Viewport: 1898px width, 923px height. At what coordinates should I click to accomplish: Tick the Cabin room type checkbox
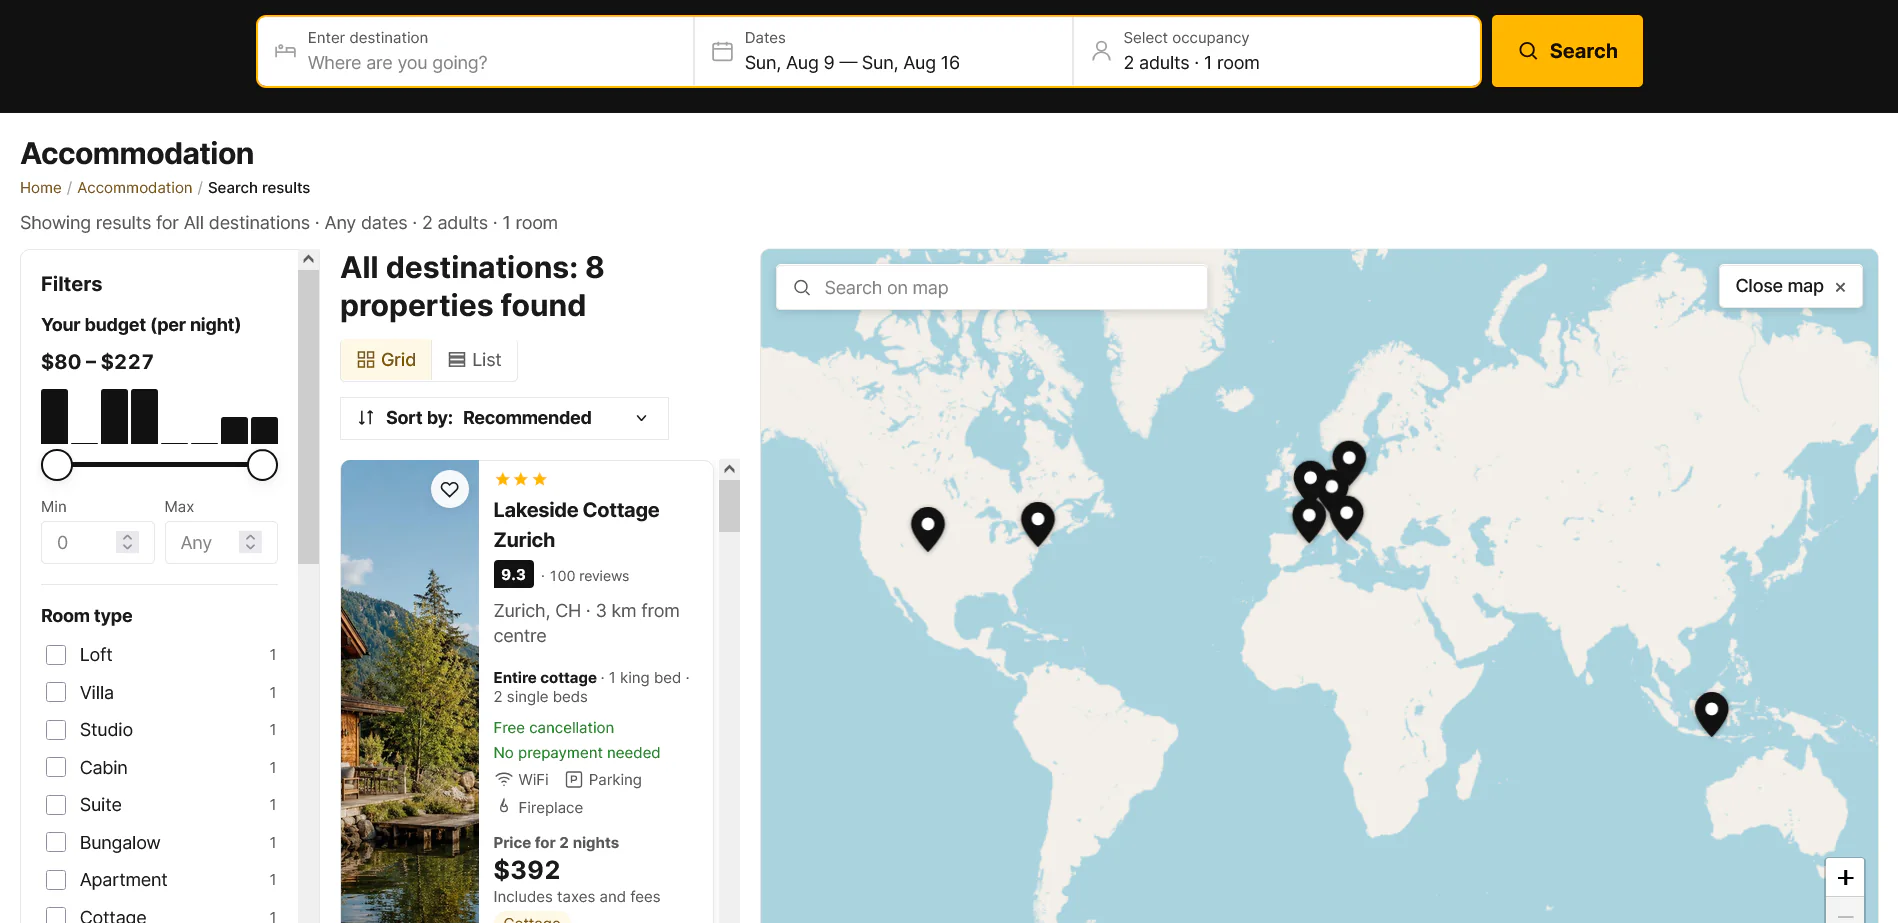pyautogui.click(x=57, y=767)
